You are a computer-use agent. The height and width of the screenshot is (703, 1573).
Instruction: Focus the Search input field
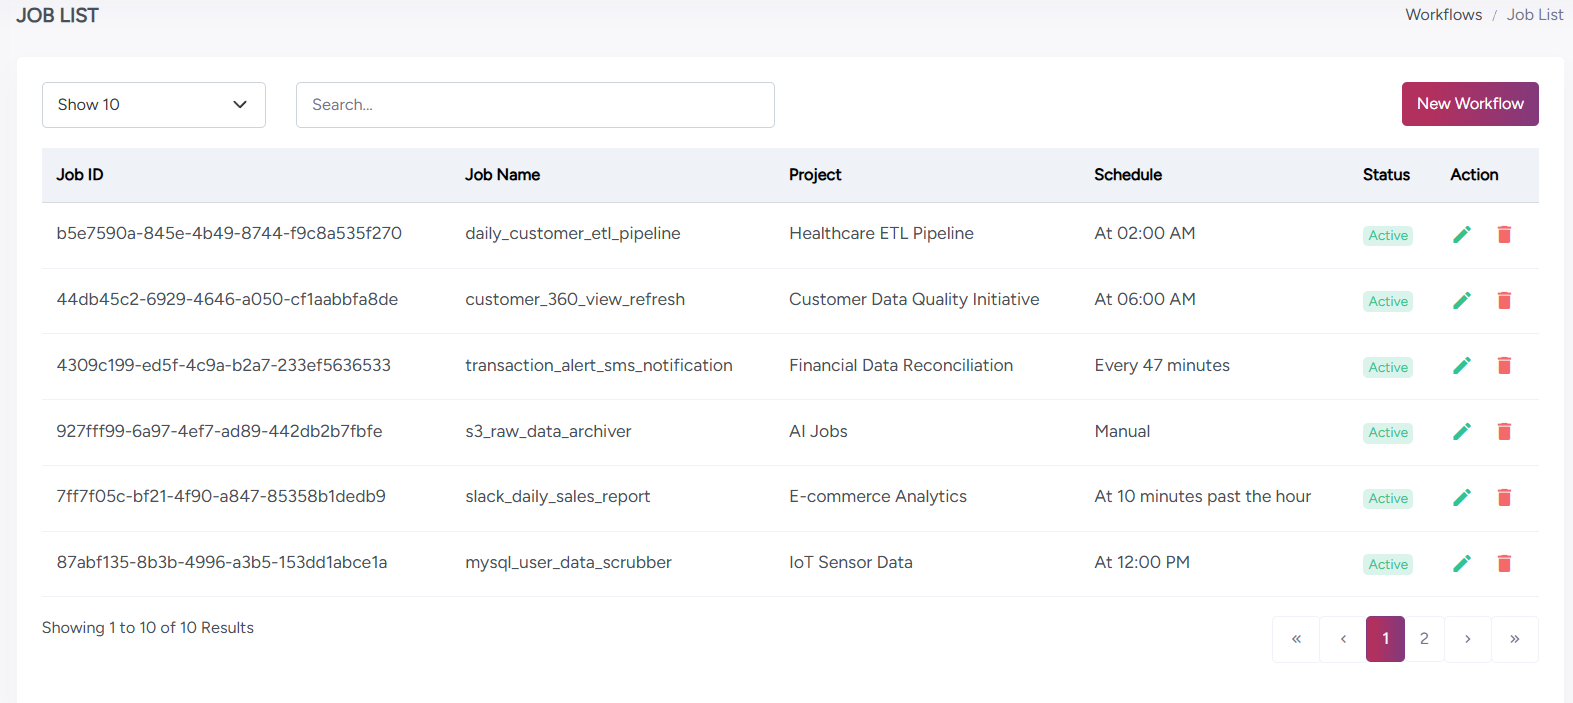coord(535,105)
